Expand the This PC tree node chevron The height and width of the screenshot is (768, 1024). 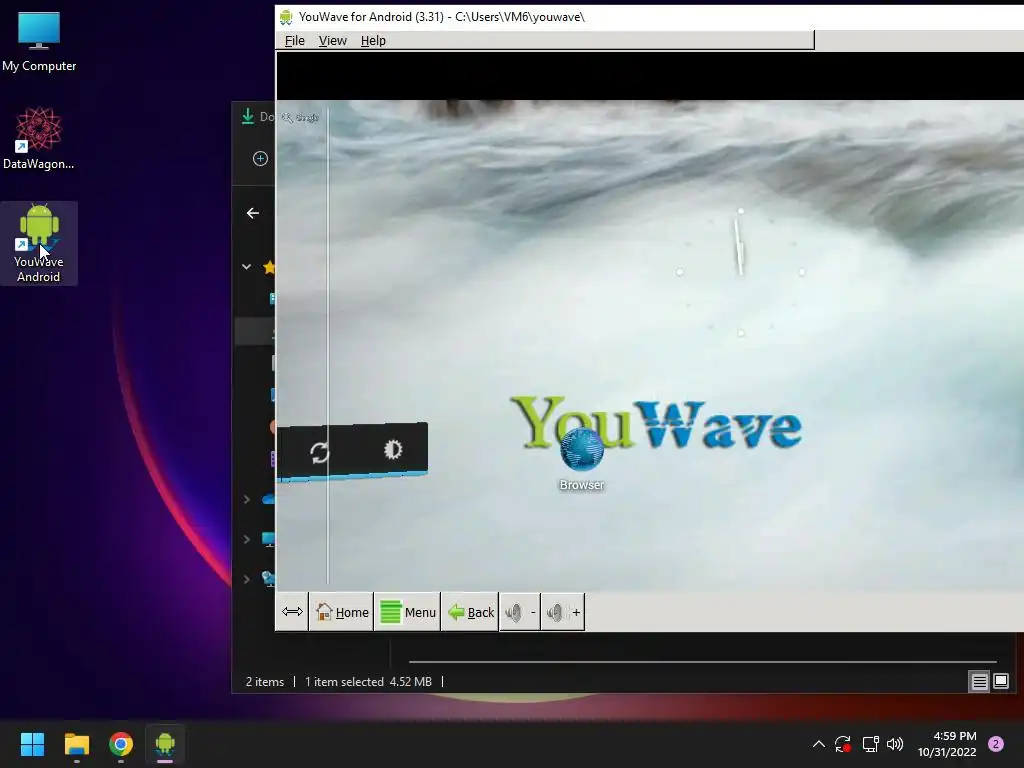click(246, 539)
